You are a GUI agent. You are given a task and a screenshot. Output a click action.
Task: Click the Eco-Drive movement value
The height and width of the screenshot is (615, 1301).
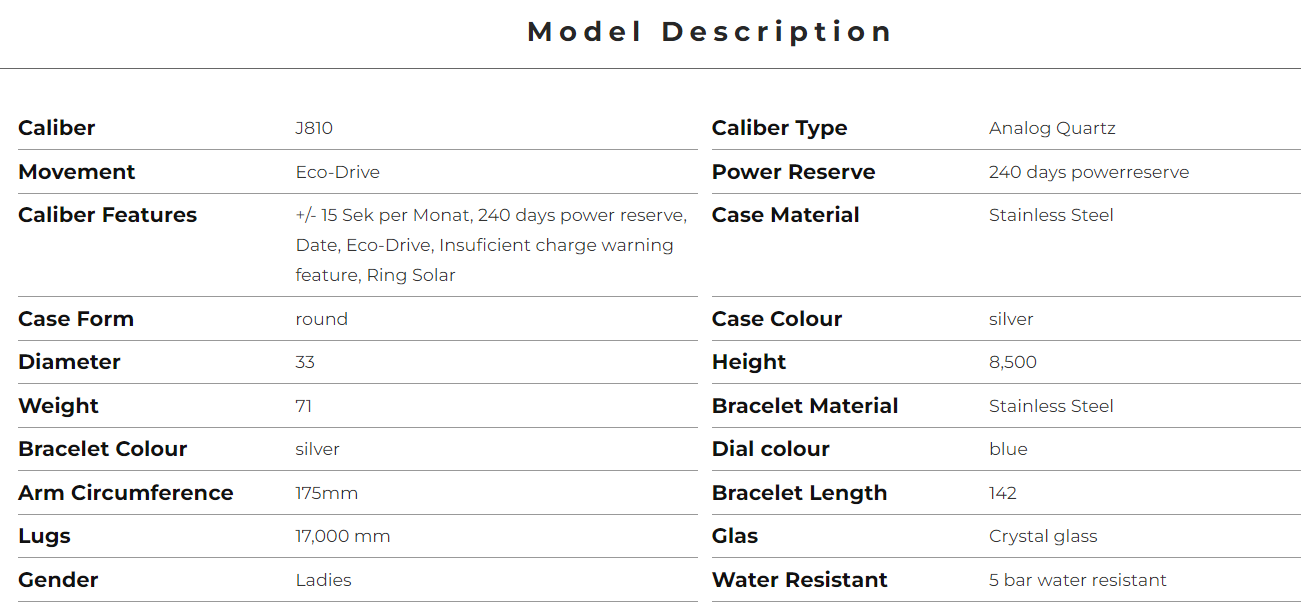(338, 172)
